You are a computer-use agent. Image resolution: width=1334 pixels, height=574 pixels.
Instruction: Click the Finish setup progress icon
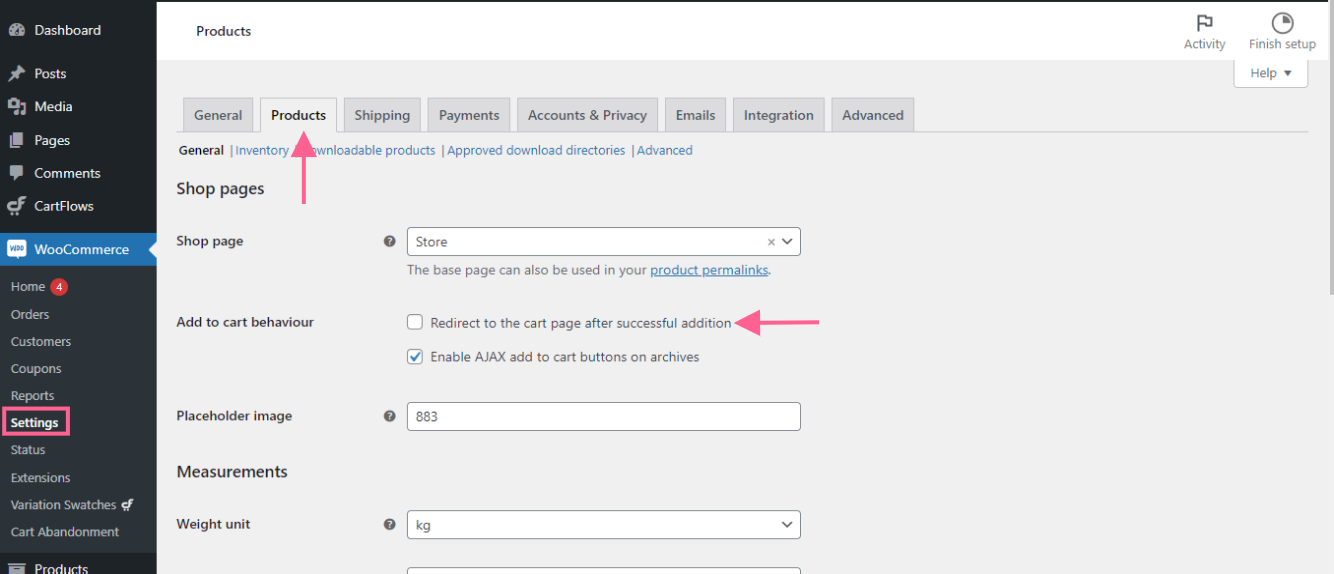click(x=1282, y=23)
